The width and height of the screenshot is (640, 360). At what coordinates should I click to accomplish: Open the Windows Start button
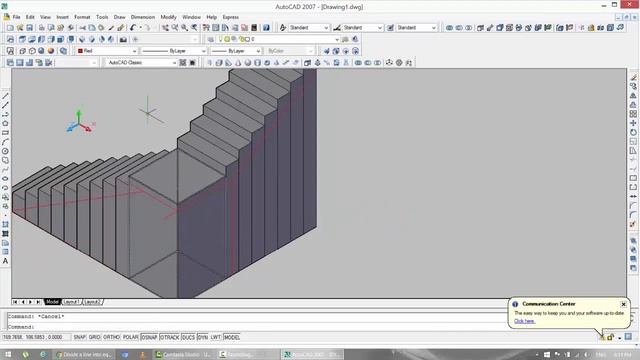pos(8,354)
